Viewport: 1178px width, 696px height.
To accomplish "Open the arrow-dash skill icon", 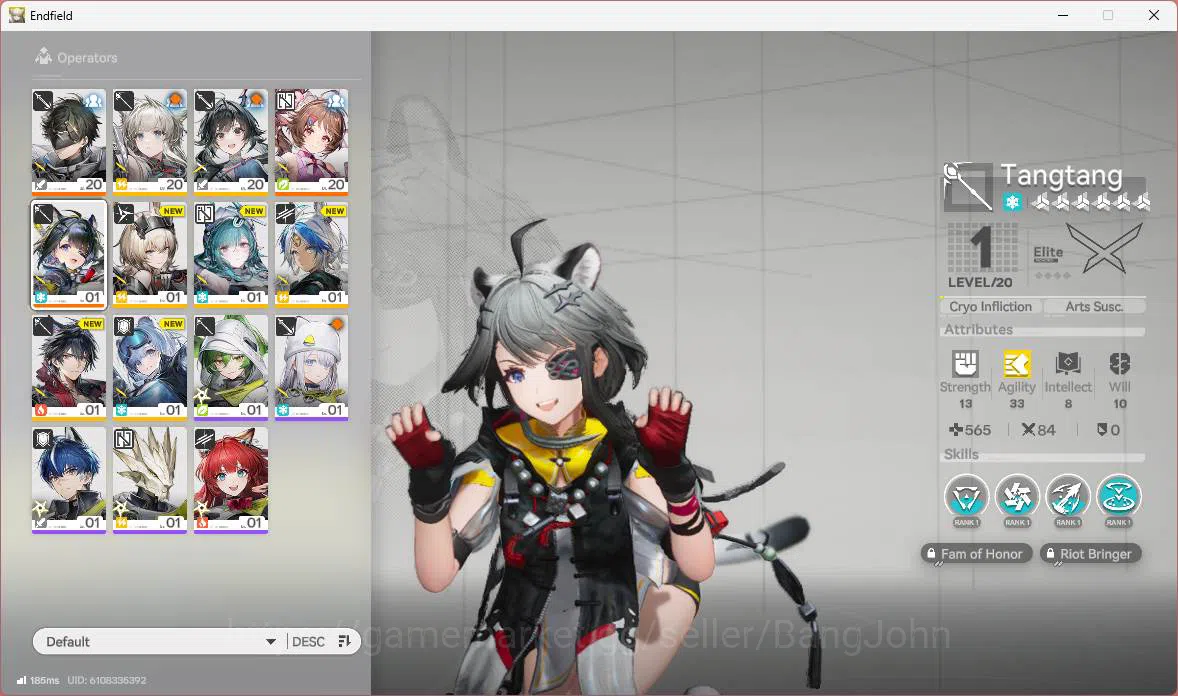I will coord(1068,496).
